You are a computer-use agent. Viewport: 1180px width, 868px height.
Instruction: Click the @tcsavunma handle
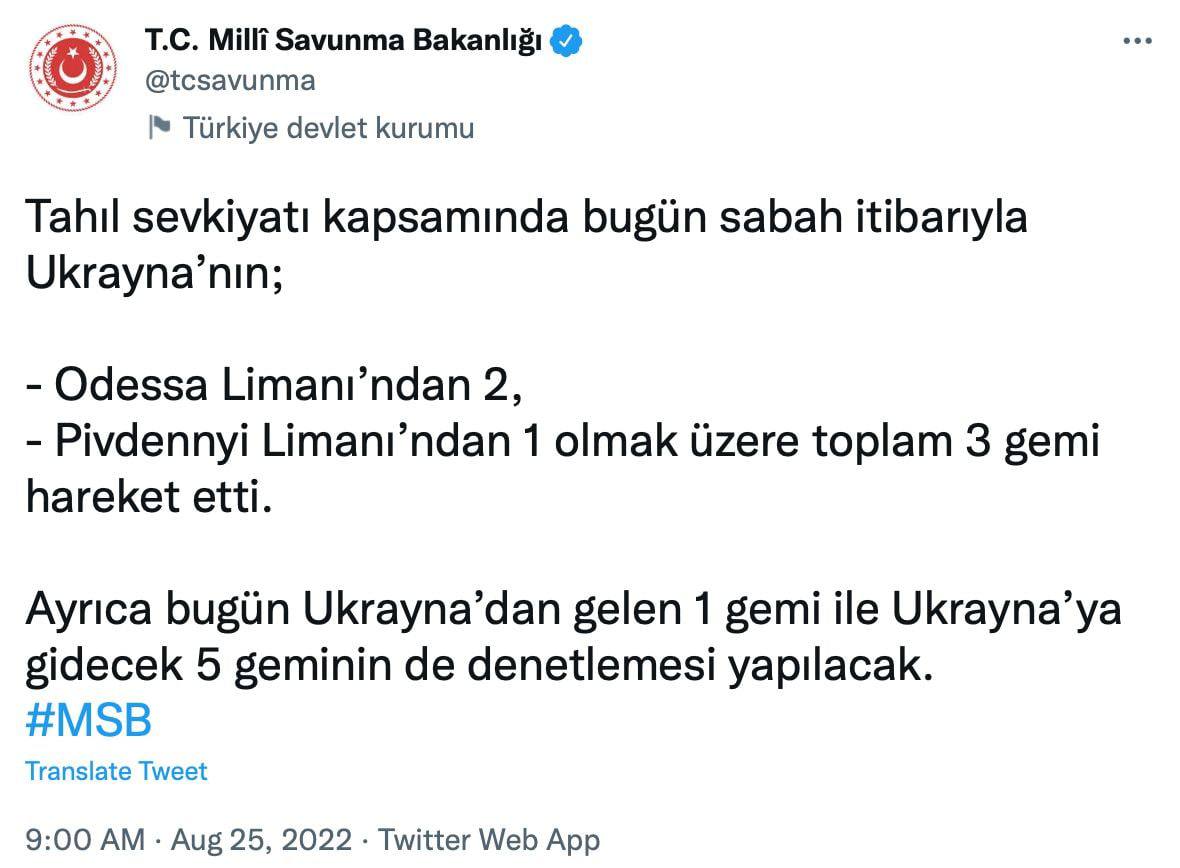click(230, 80)
